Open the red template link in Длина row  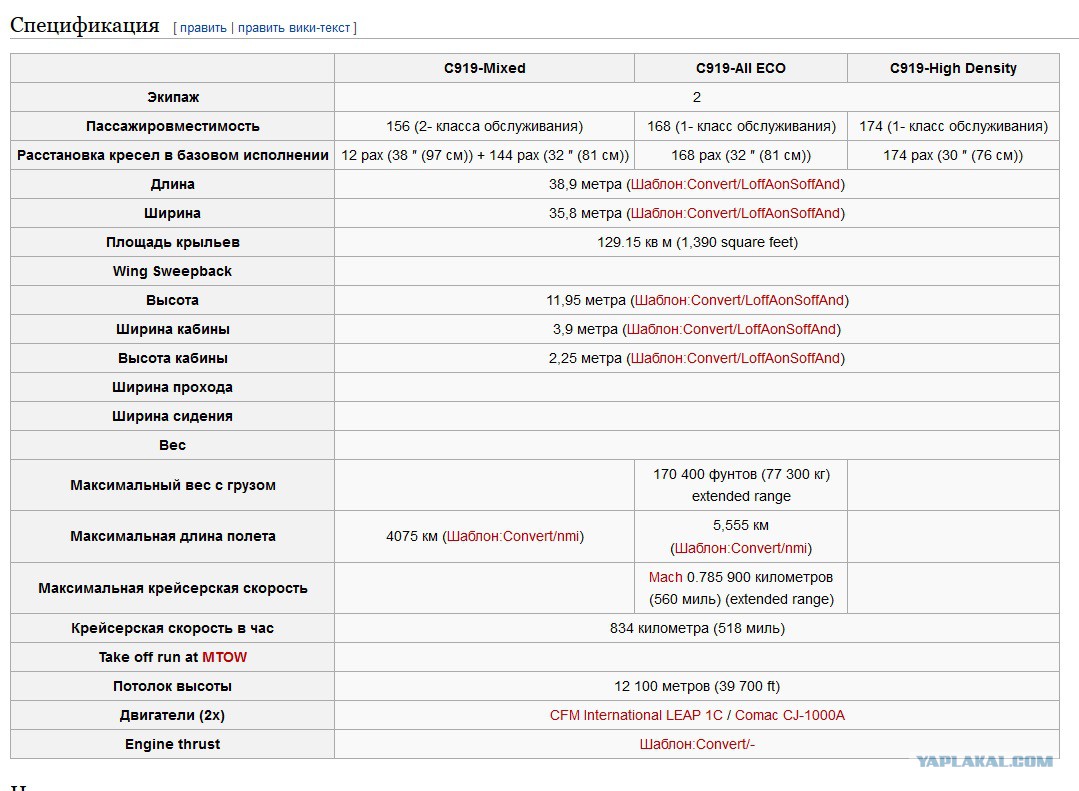coord(736,184)
